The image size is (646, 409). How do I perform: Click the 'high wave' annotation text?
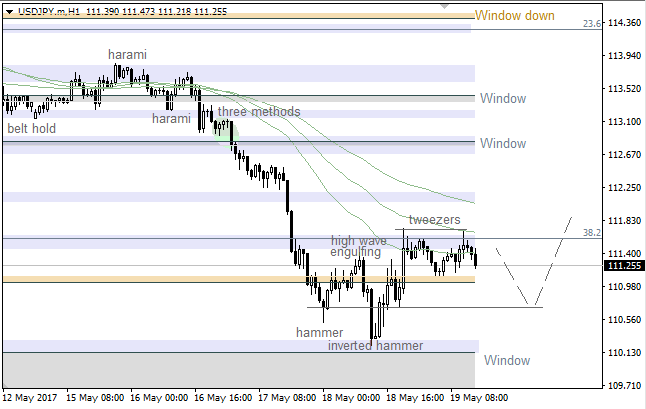point(359,241)
